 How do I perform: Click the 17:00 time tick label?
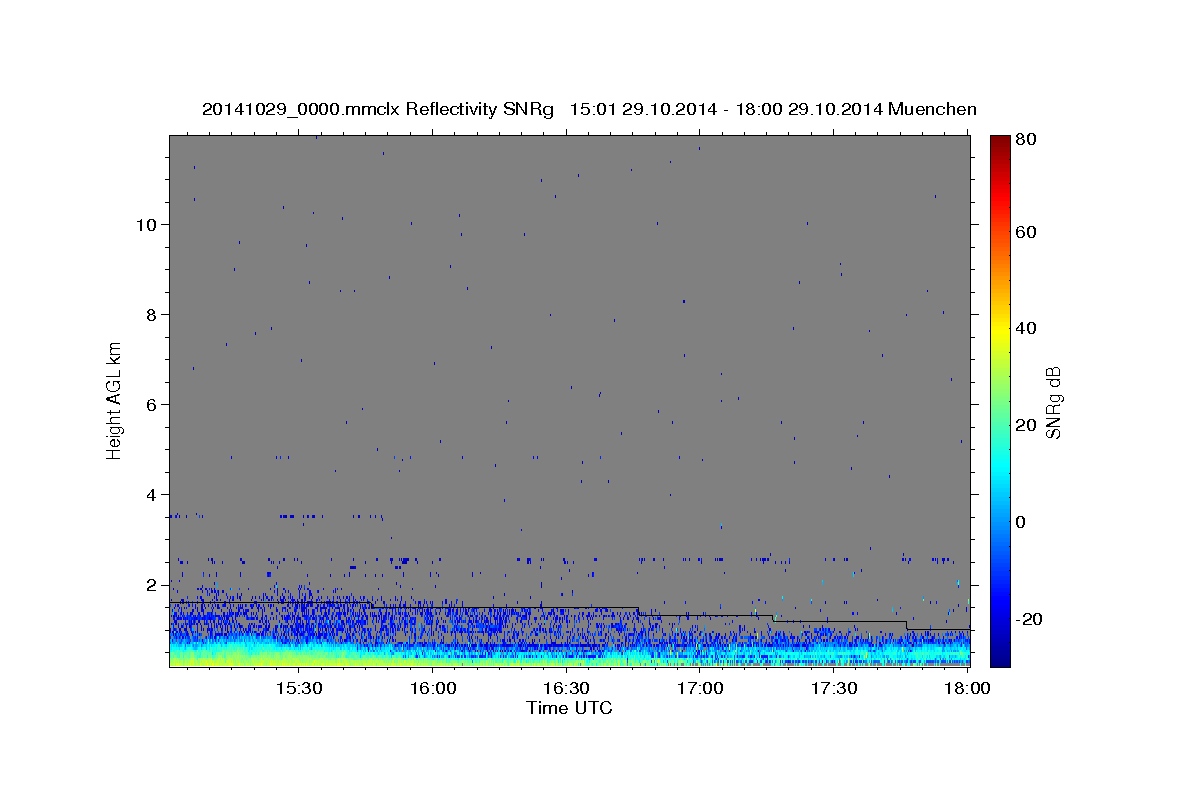(x=700, y=689)
